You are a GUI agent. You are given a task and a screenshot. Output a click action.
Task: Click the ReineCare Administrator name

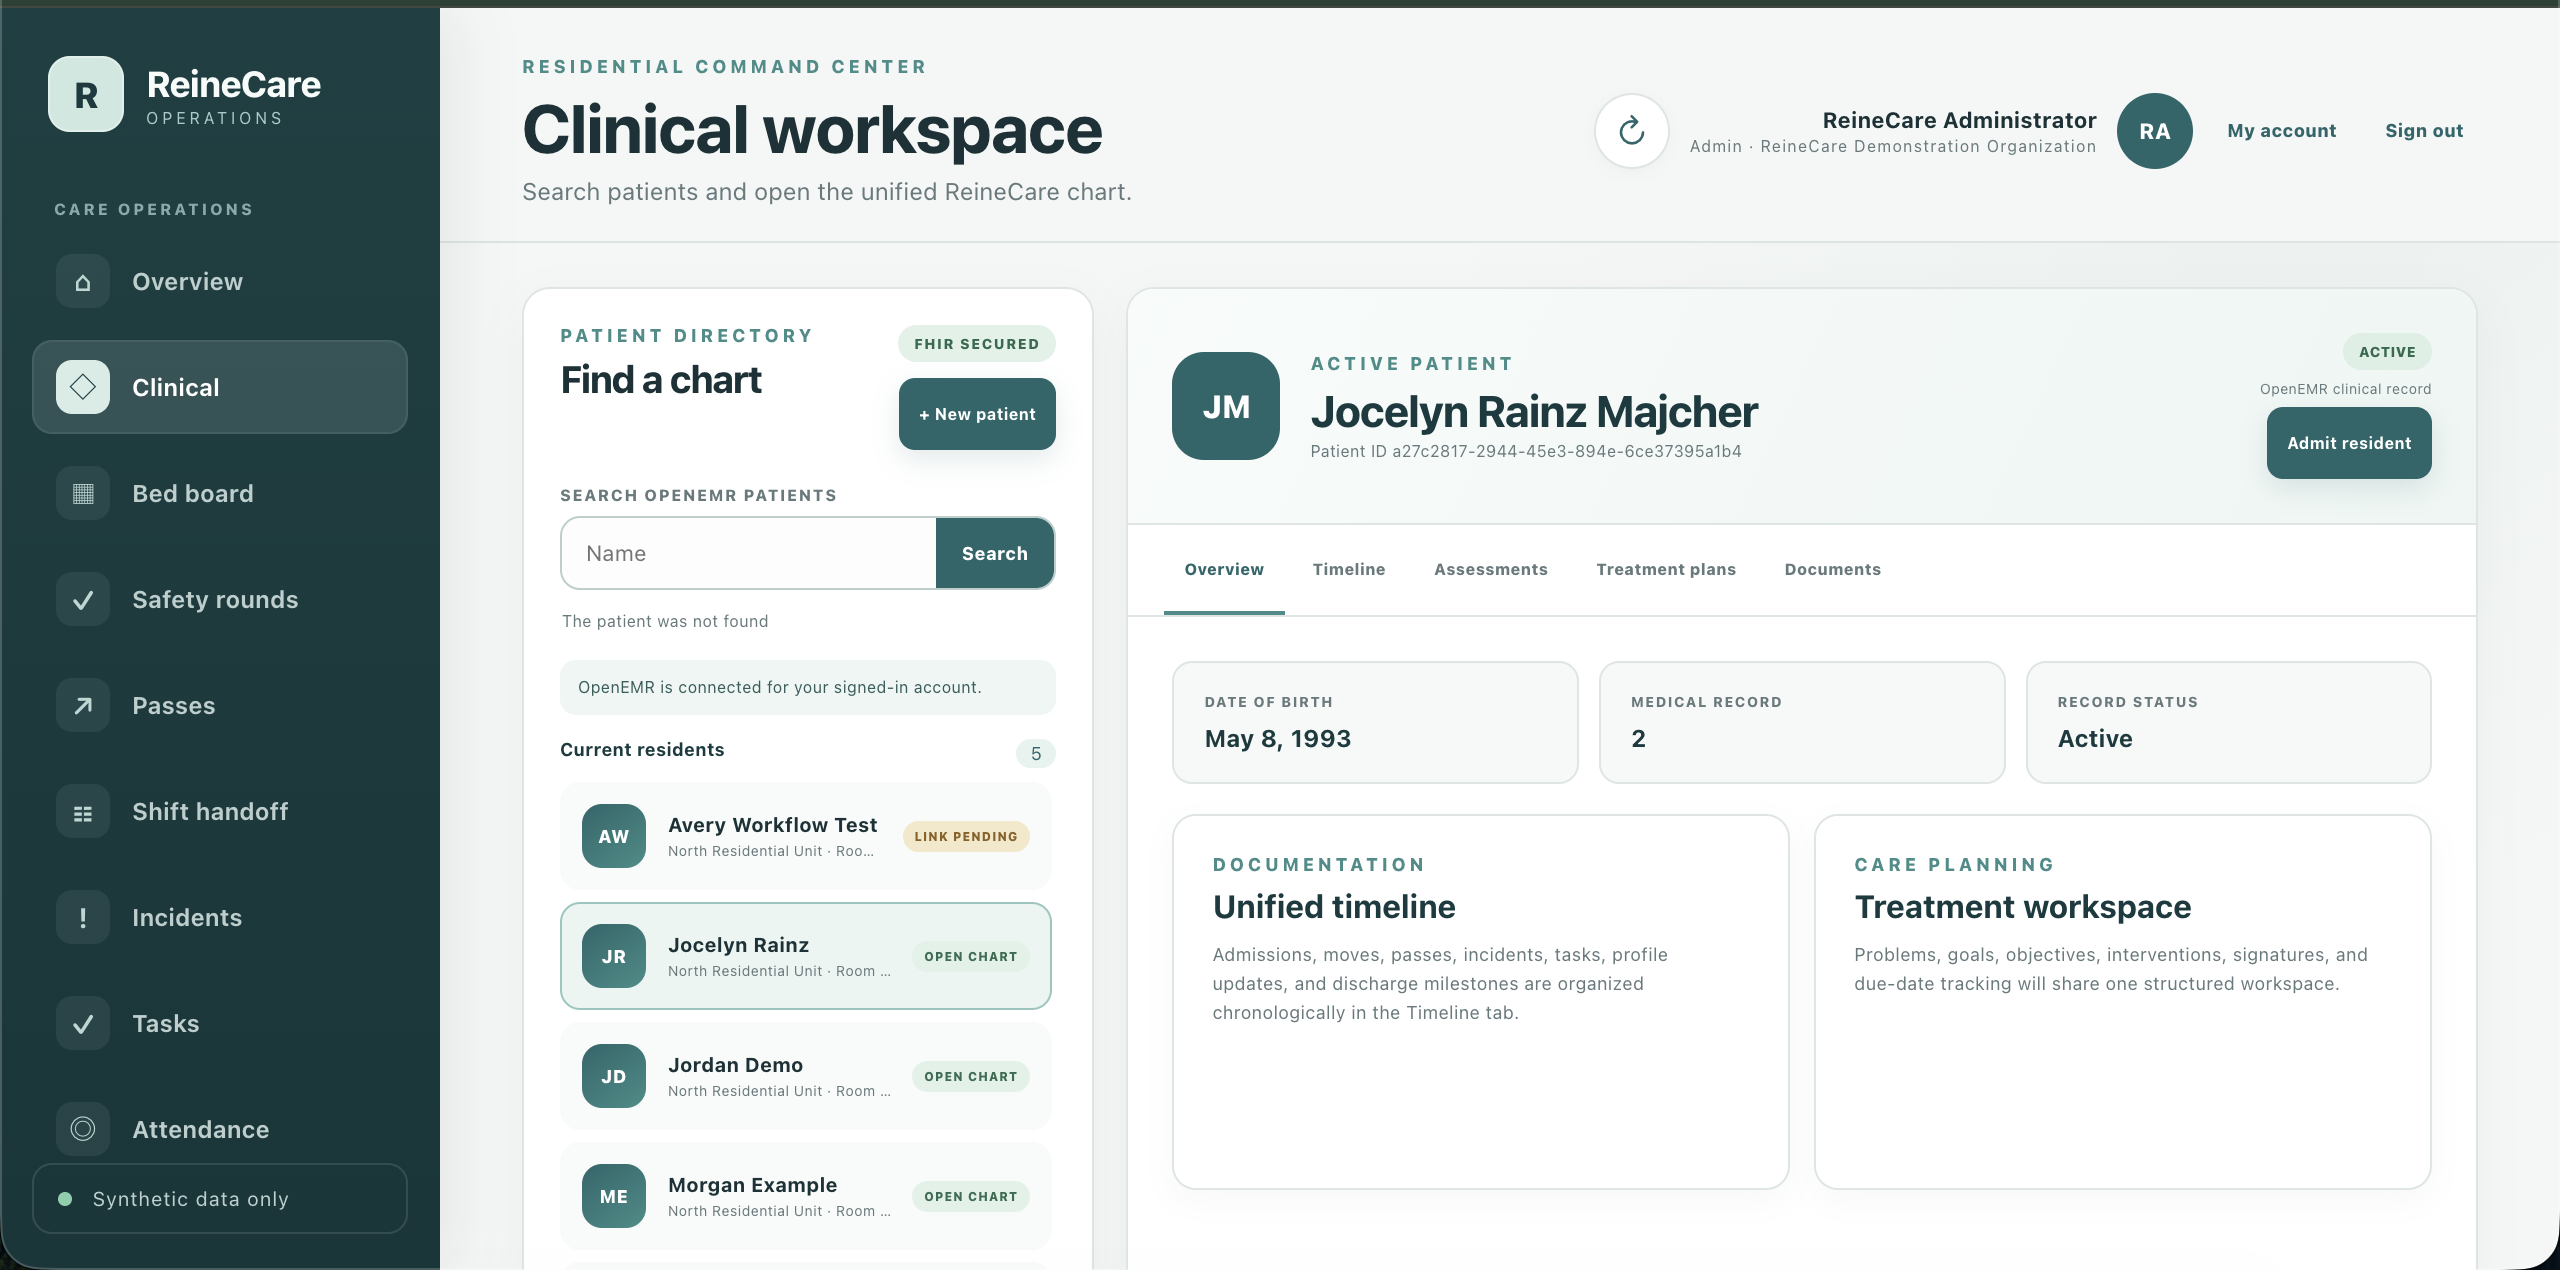(x=1959, y=120)
